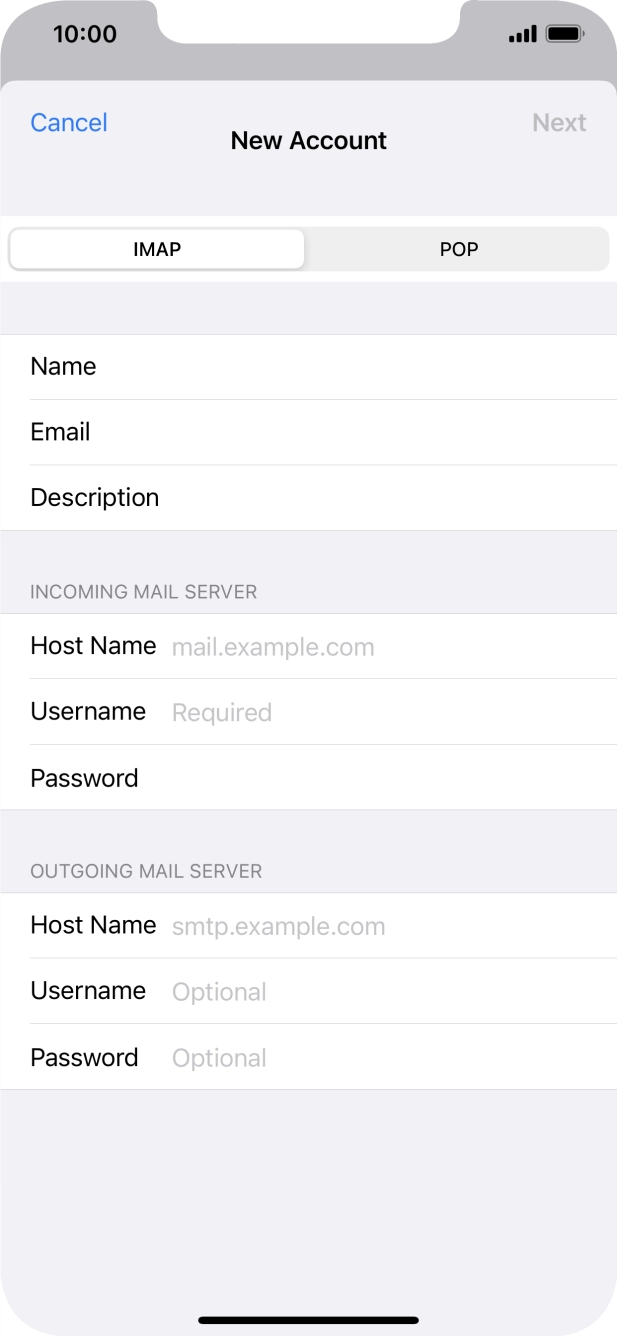Tap incoming mail server Password field
This screenshot has height=1336, width=617.
(380, 778)
